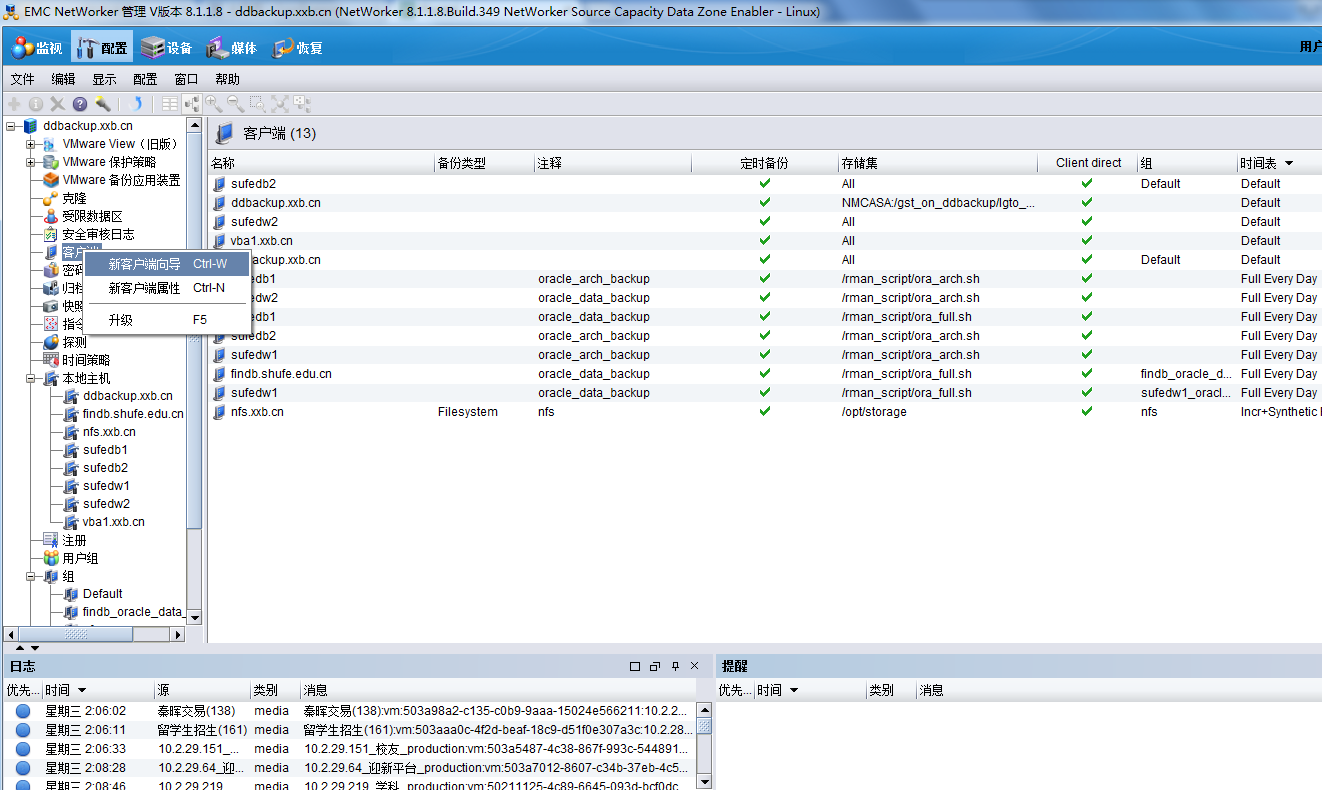Open the 媒体 (Media) view
Screen dimensions: 1322x790
232,48
